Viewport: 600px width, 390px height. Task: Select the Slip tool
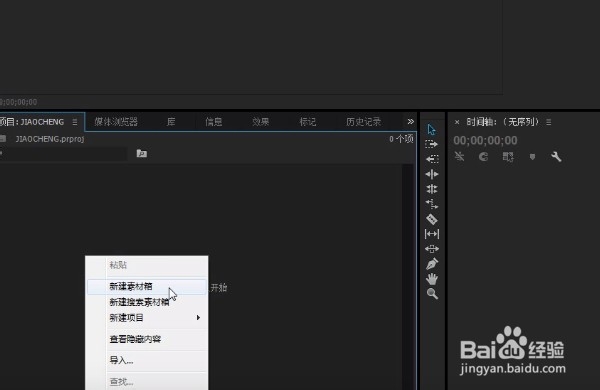pos(432,234)
